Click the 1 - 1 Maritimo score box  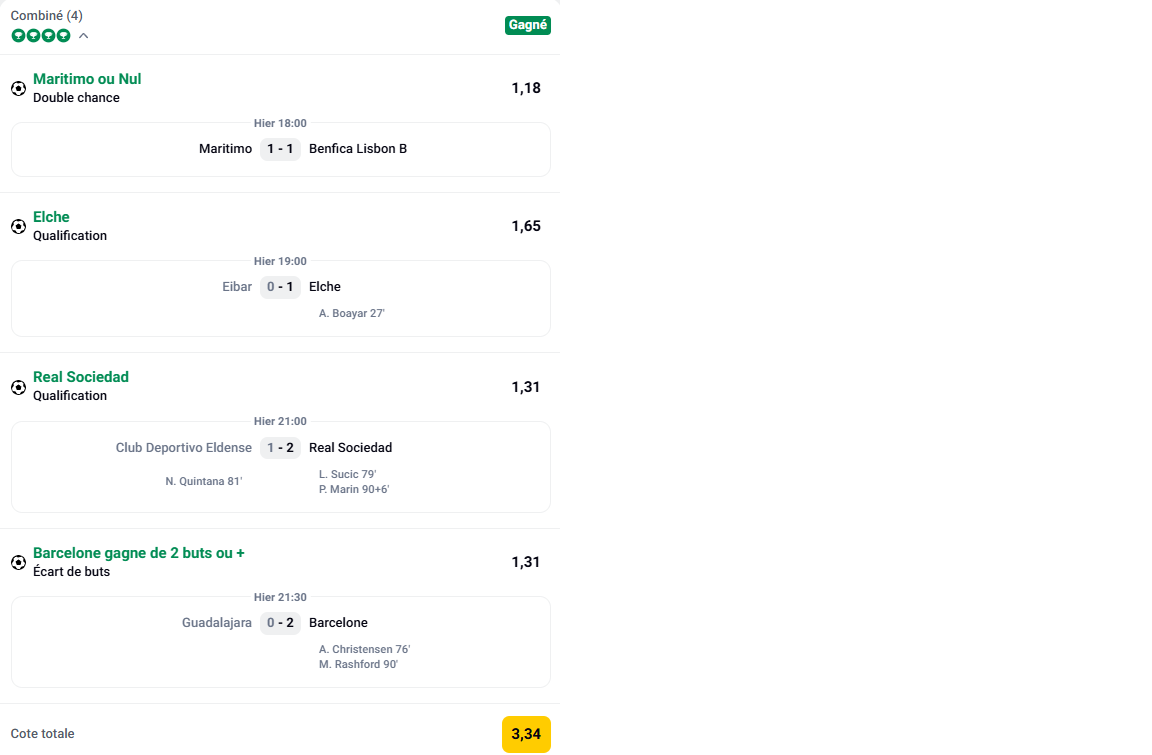(280, 149)
